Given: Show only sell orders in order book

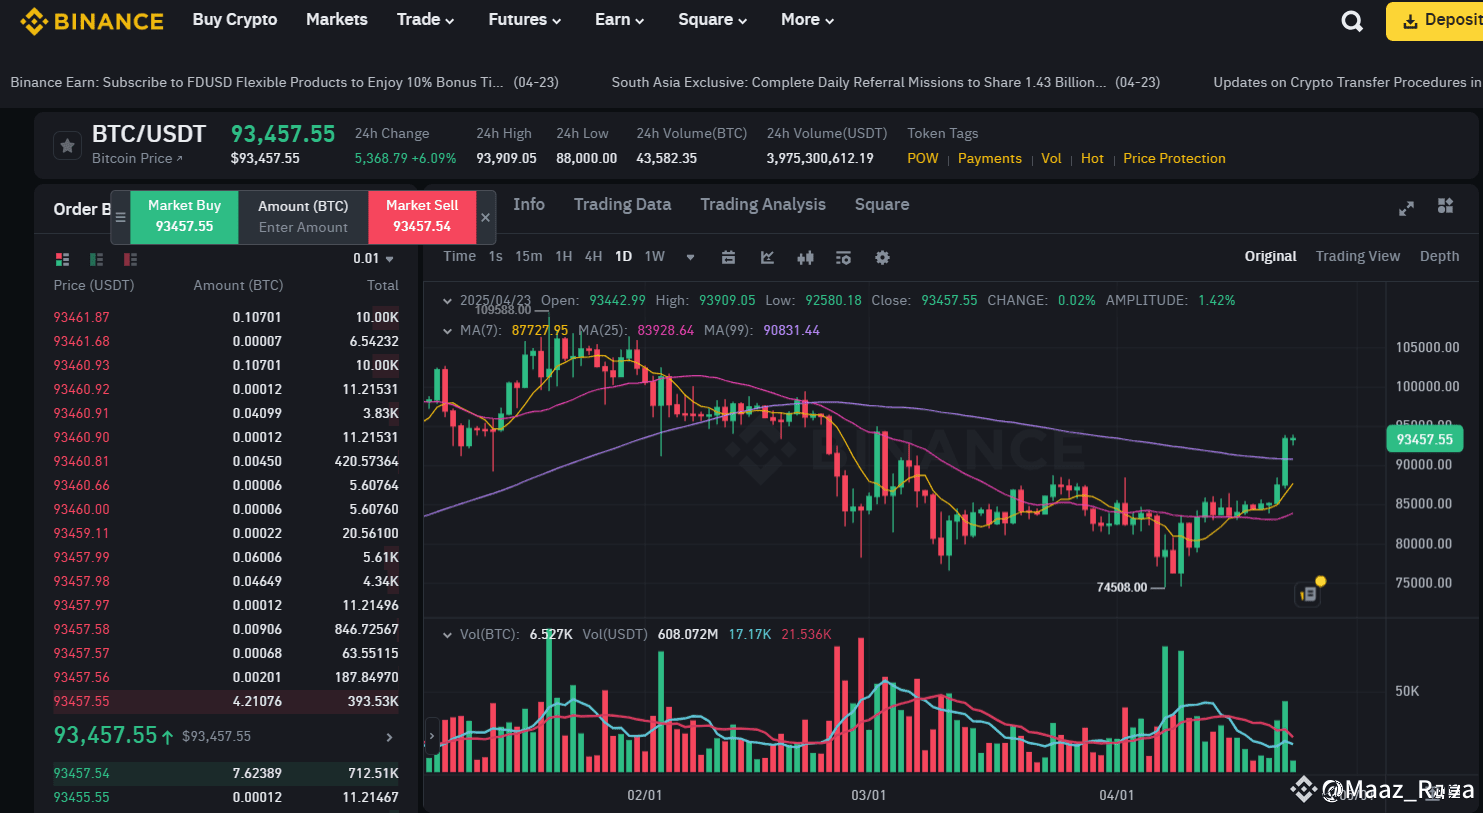Looking at the screenshot, I should [130, 259].
